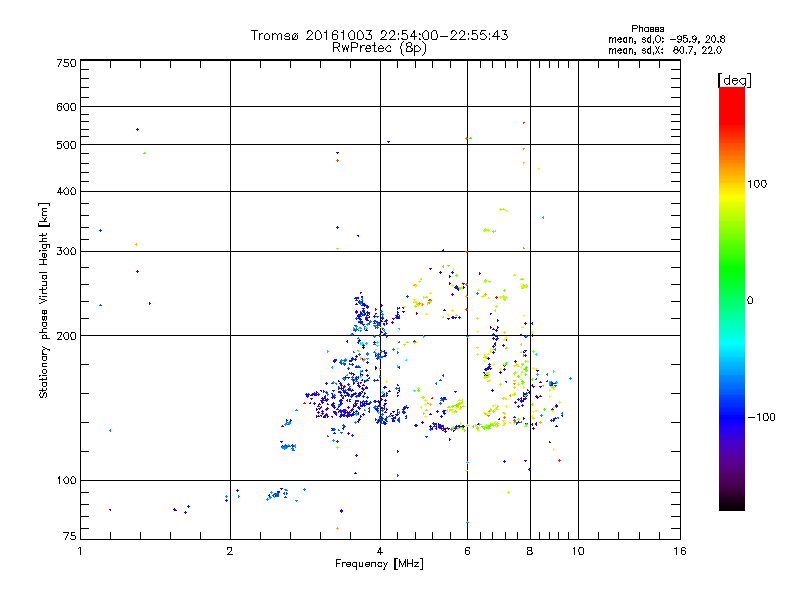Click the y-axis tick label '100'

(66, 481)
